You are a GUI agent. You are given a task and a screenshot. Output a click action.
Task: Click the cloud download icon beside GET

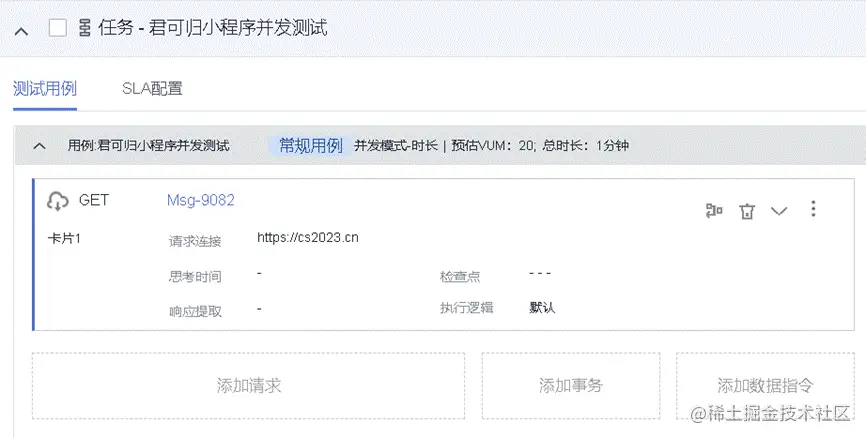pos(58,201)
